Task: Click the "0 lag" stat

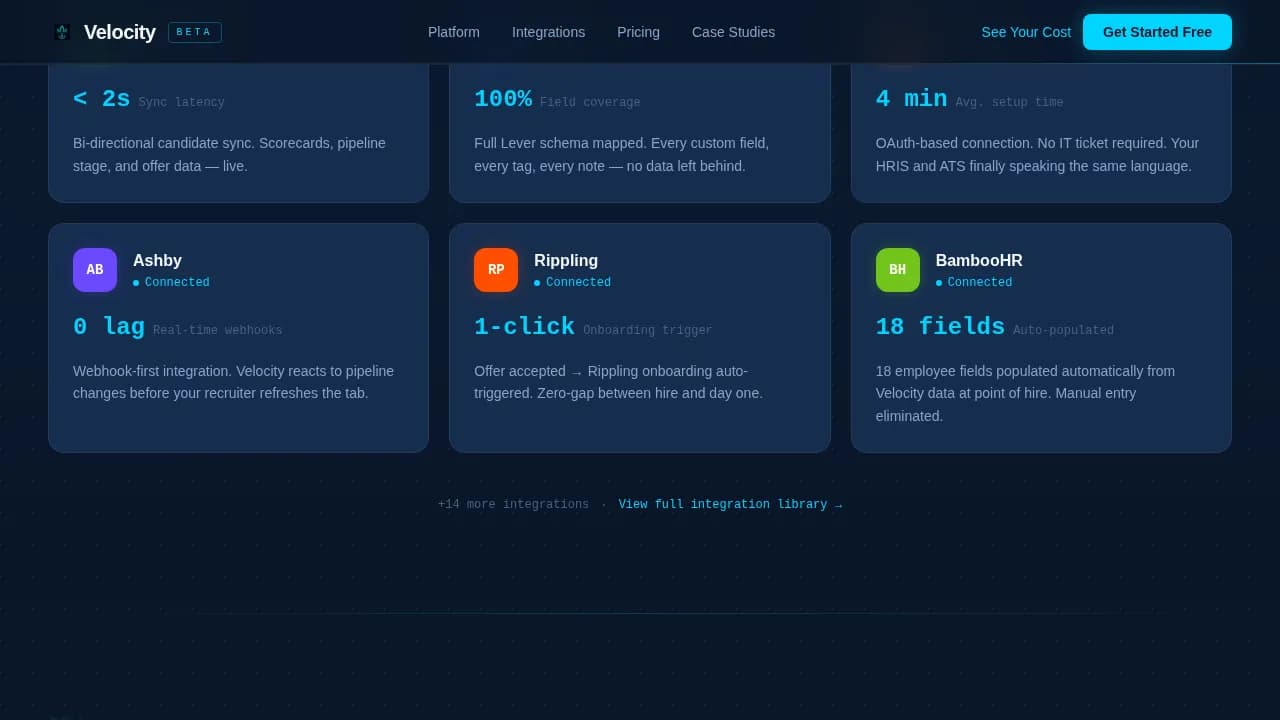Action: tap(109, 327)
